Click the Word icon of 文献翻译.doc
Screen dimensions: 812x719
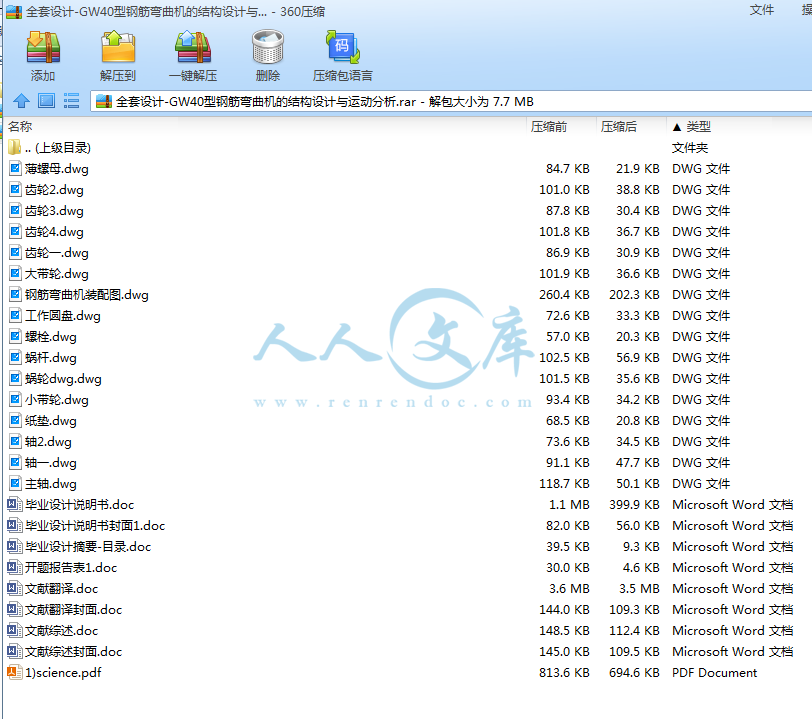(x=14, y=588)
